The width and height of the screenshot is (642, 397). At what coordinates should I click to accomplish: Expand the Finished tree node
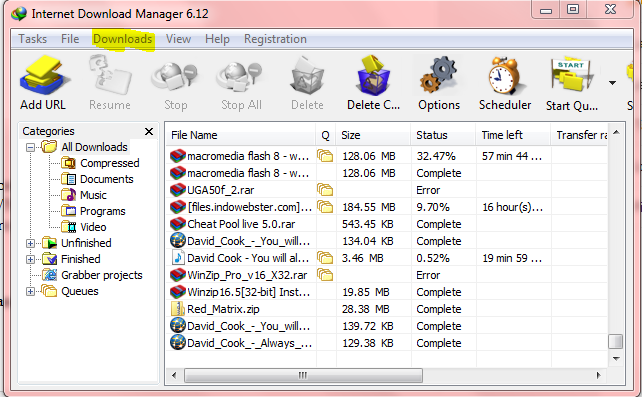pos(30,259)
